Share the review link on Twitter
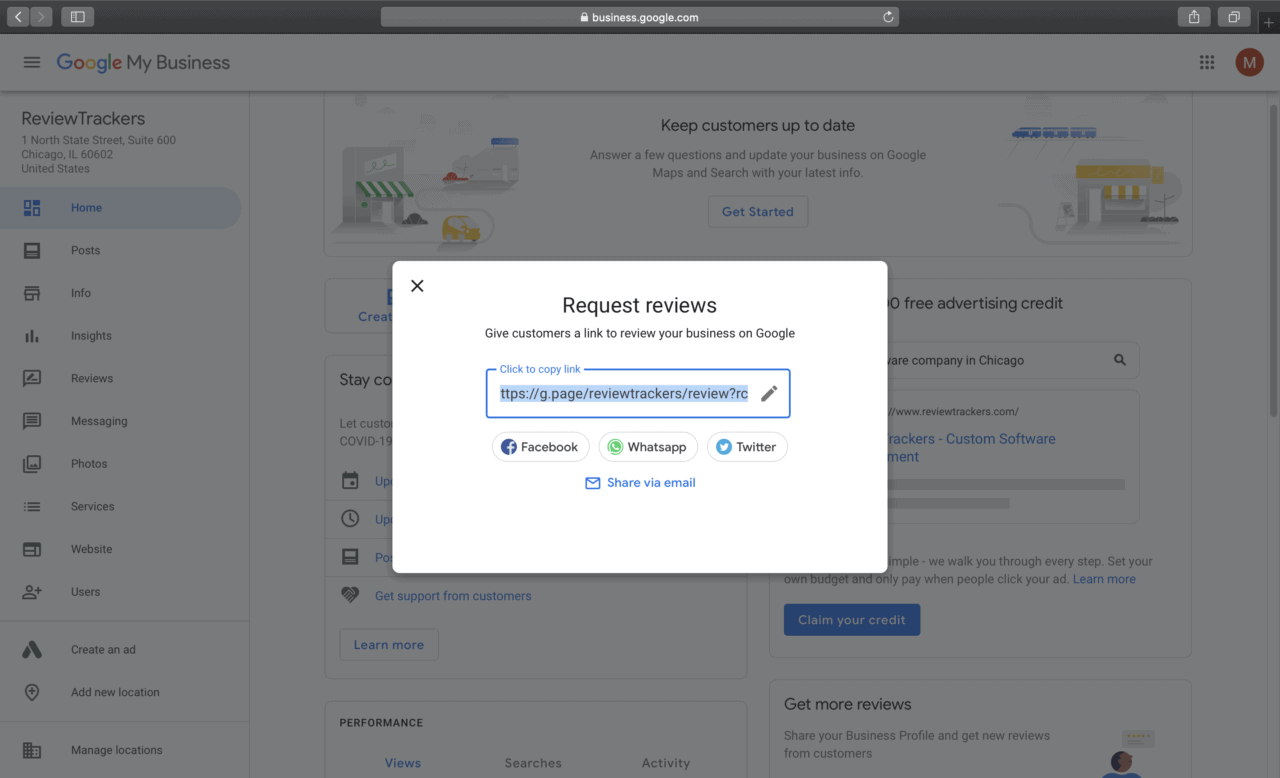 747,447
